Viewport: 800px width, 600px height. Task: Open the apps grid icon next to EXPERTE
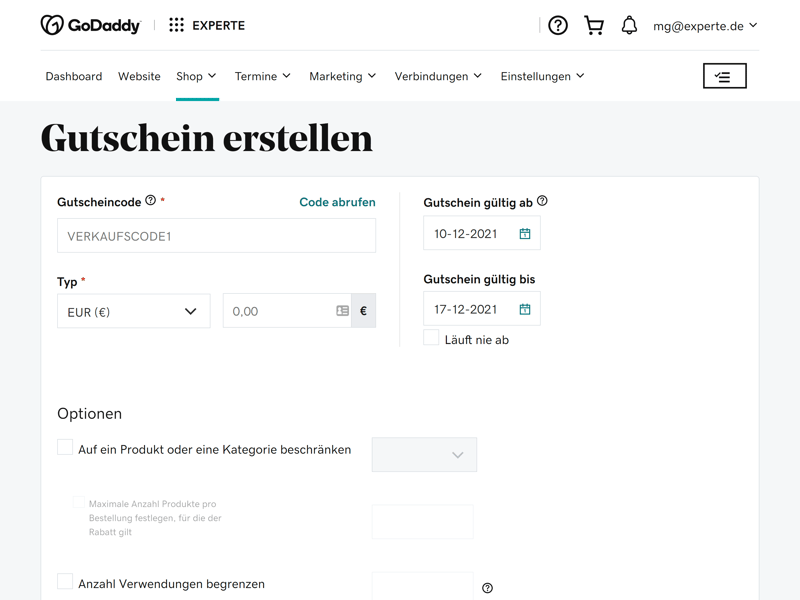coord(176,25)
